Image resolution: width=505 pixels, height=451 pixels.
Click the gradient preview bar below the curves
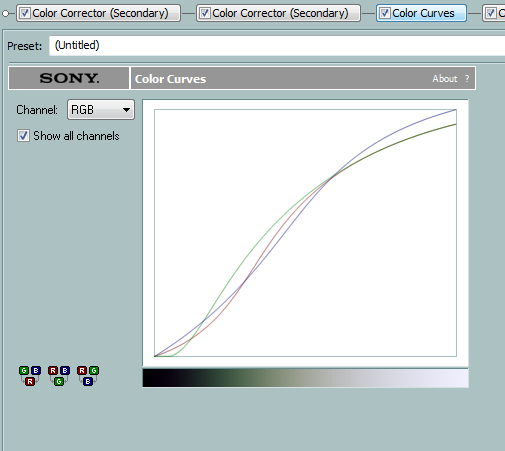coord(305,378)
